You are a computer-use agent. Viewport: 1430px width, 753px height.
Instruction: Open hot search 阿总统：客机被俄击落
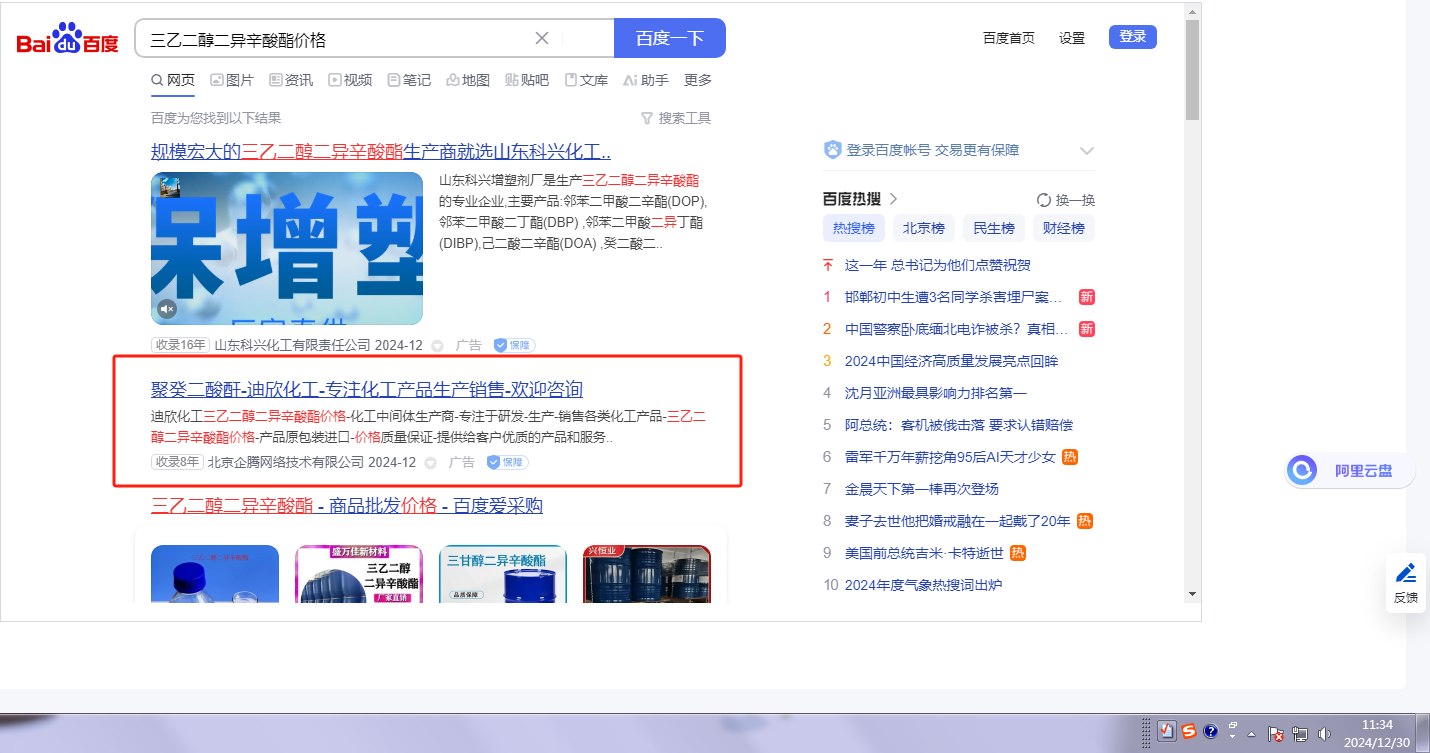[959, 425]
